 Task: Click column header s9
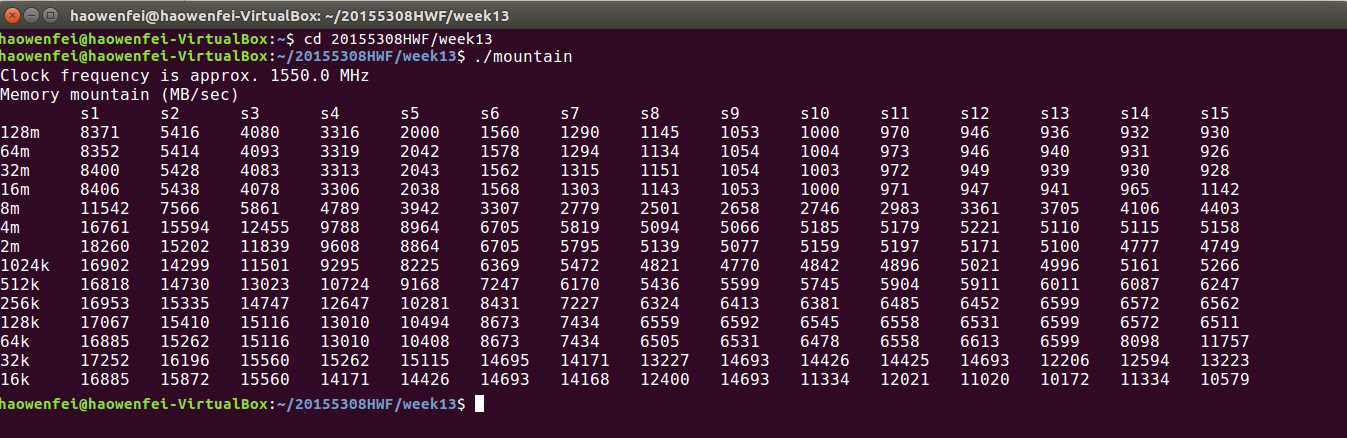730,114
